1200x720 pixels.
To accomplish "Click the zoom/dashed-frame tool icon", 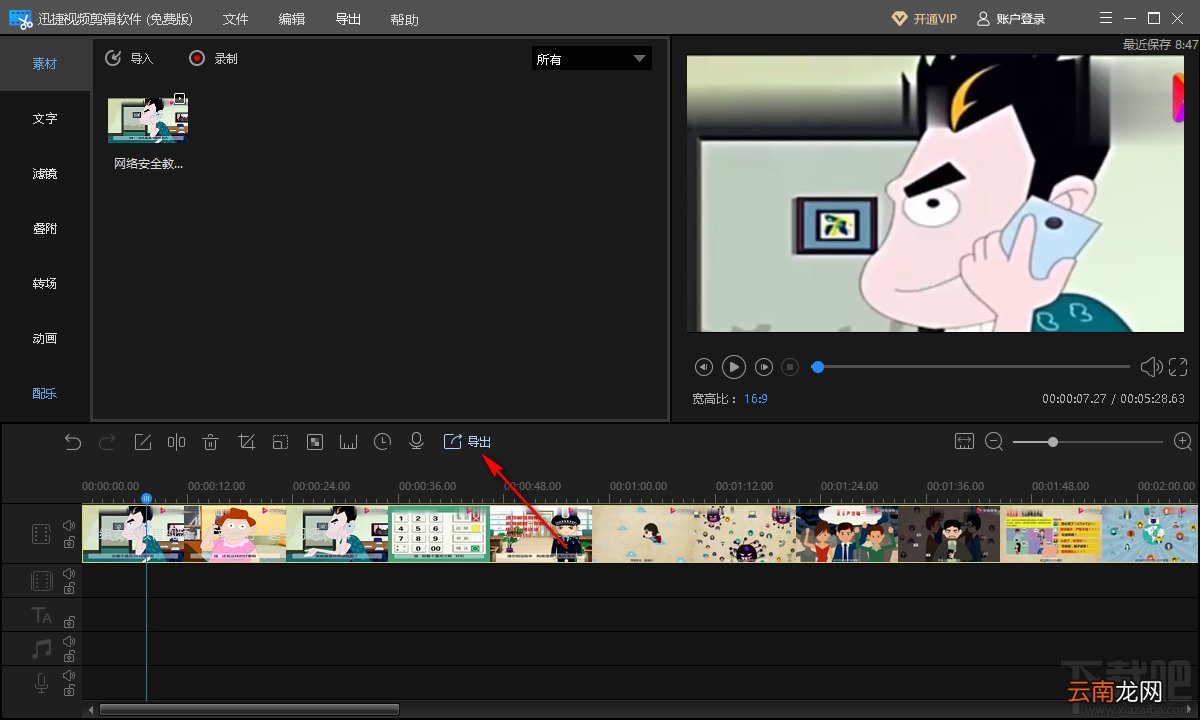I will point(280,442).
